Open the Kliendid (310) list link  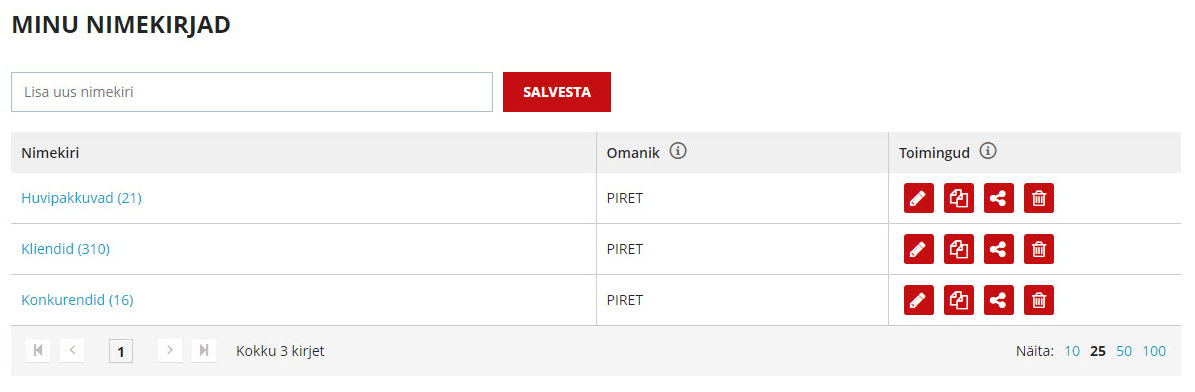(66, 249)
